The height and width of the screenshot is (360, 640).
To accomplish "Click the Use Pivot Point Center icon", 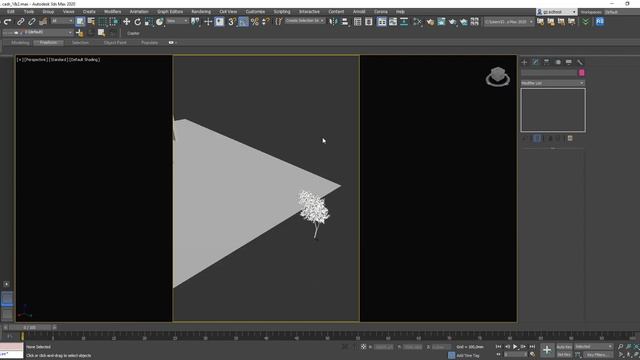I will (196, 22).
